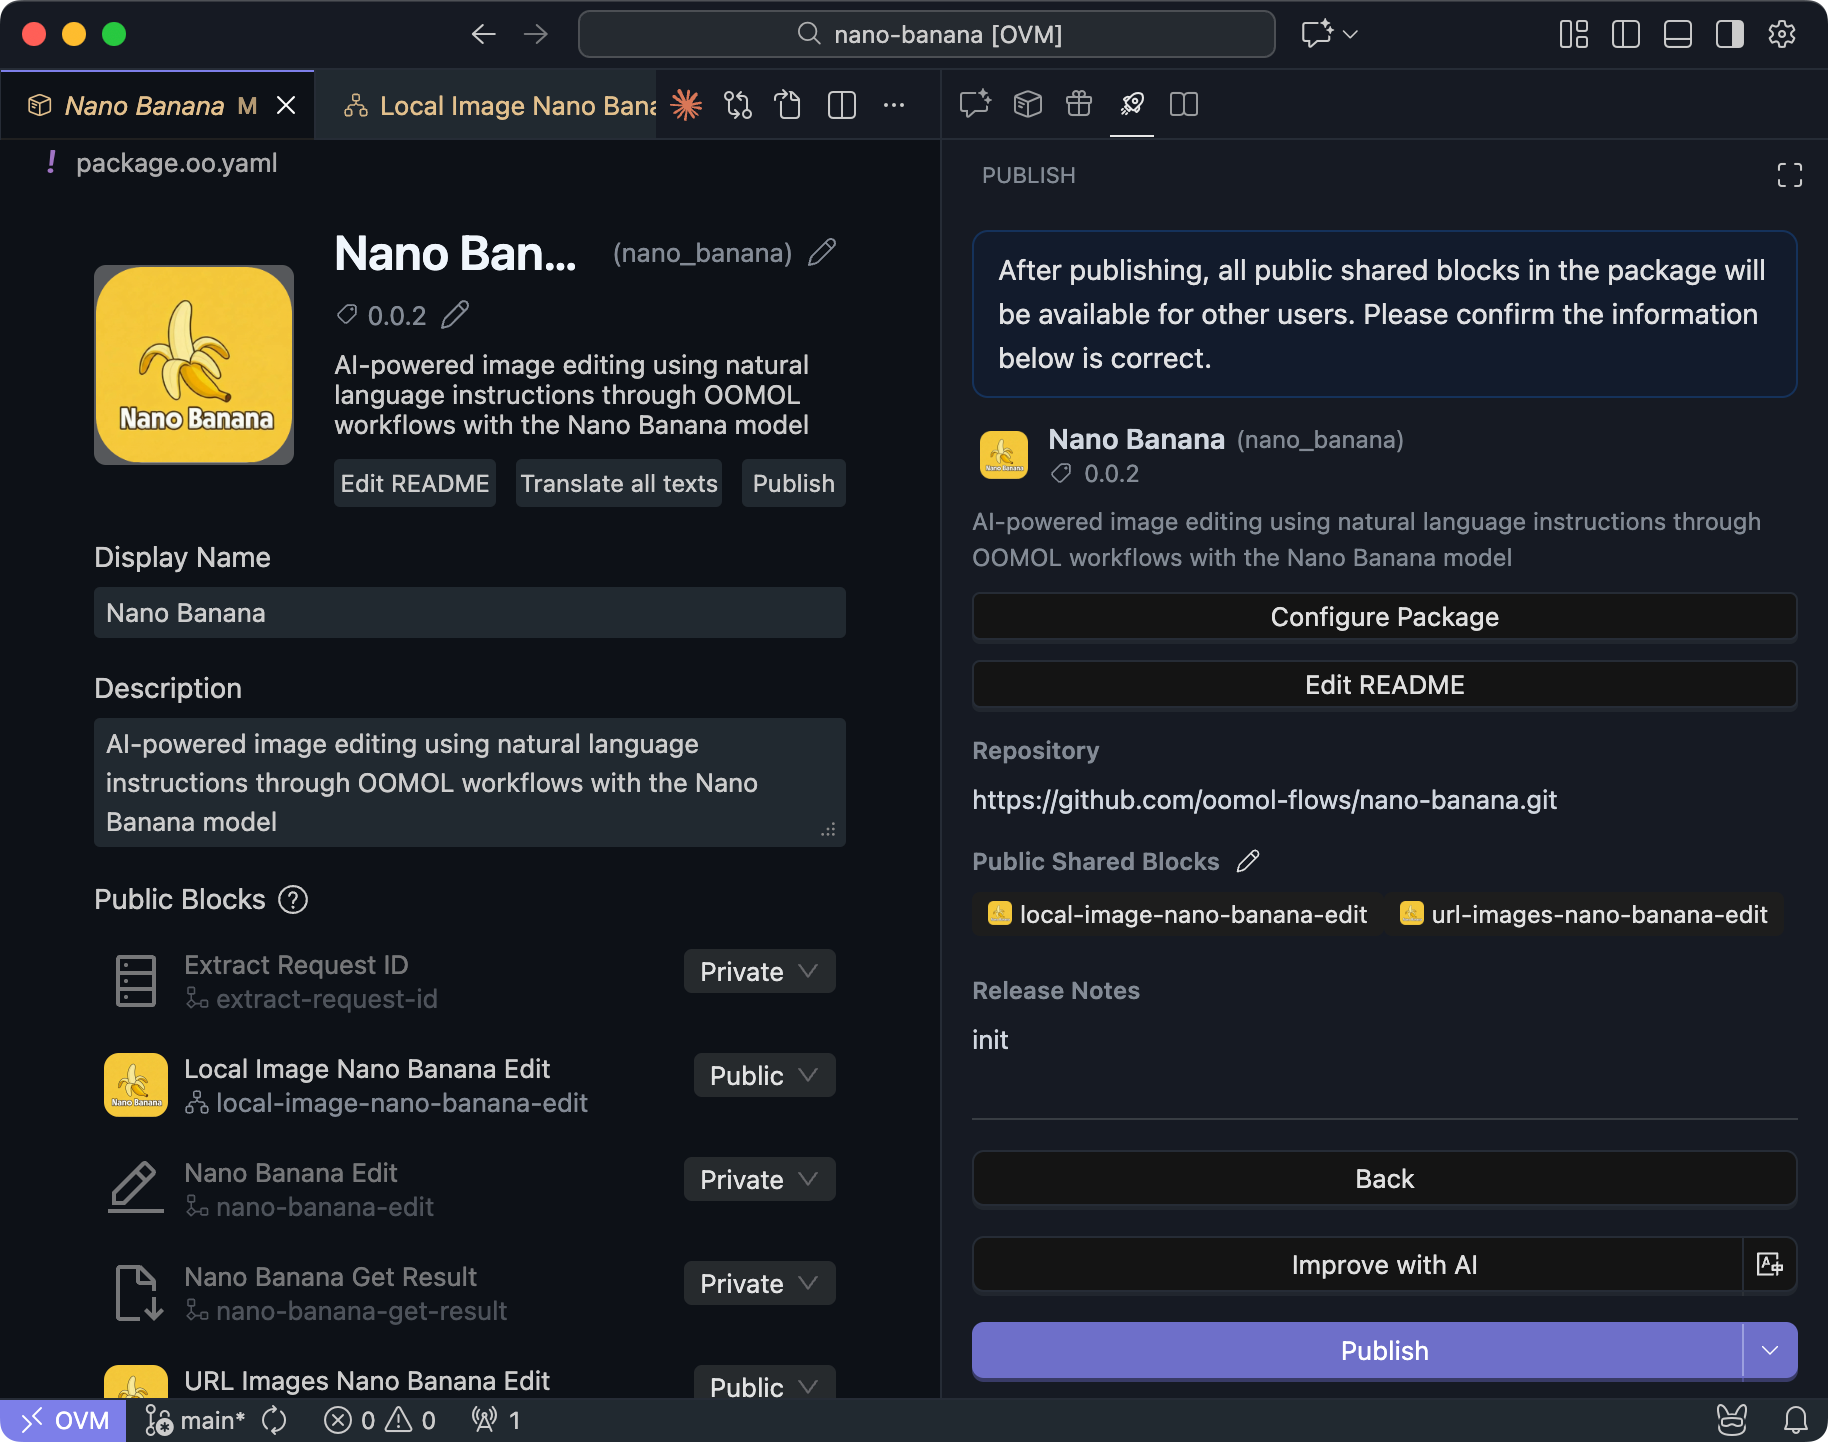The height and width of the screenshot is (1442, 1828).
Task: Open the source control compare icon in the editor toolbar
Action: (x=738, y=105)
